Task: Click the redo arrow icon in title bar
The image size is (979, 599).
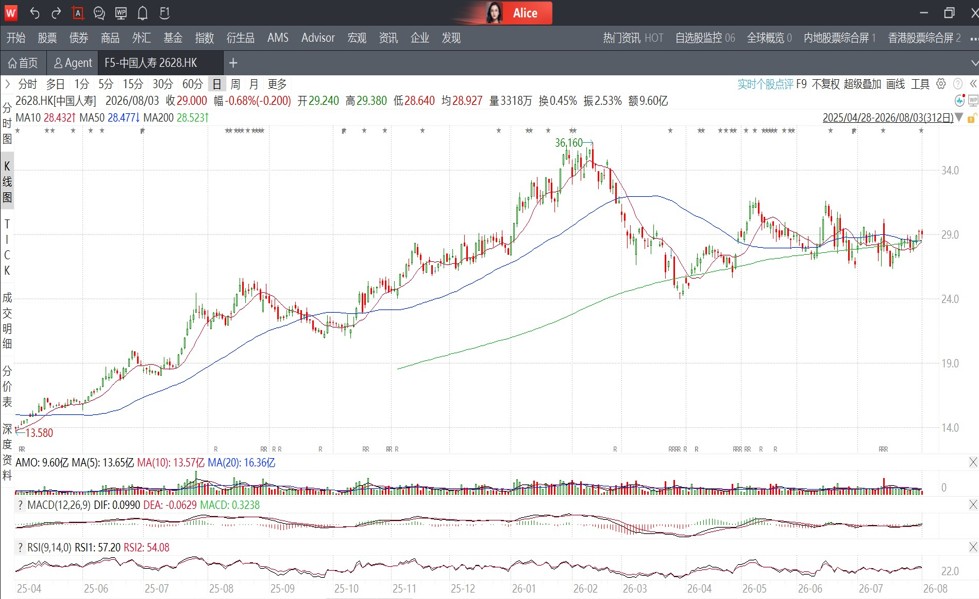Action: coord(56,13)
